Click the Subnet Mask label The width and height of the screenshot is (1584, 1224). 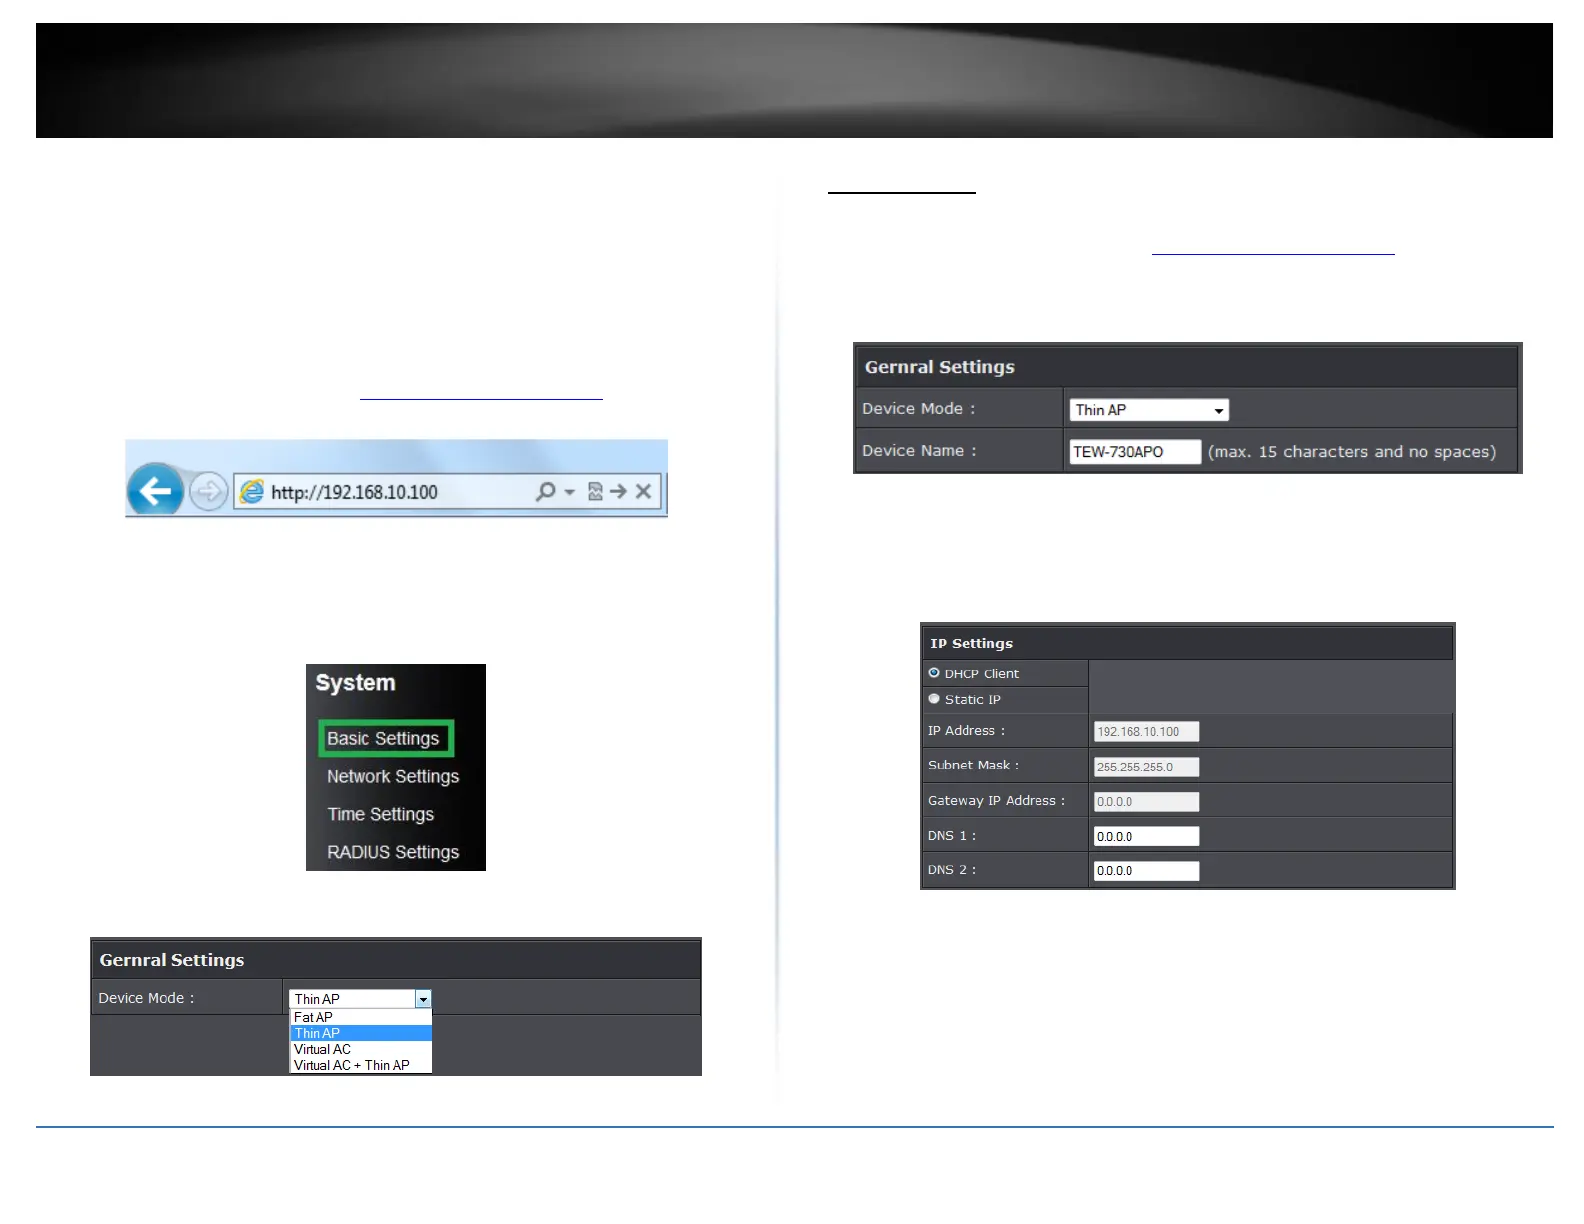click(973, 765)
